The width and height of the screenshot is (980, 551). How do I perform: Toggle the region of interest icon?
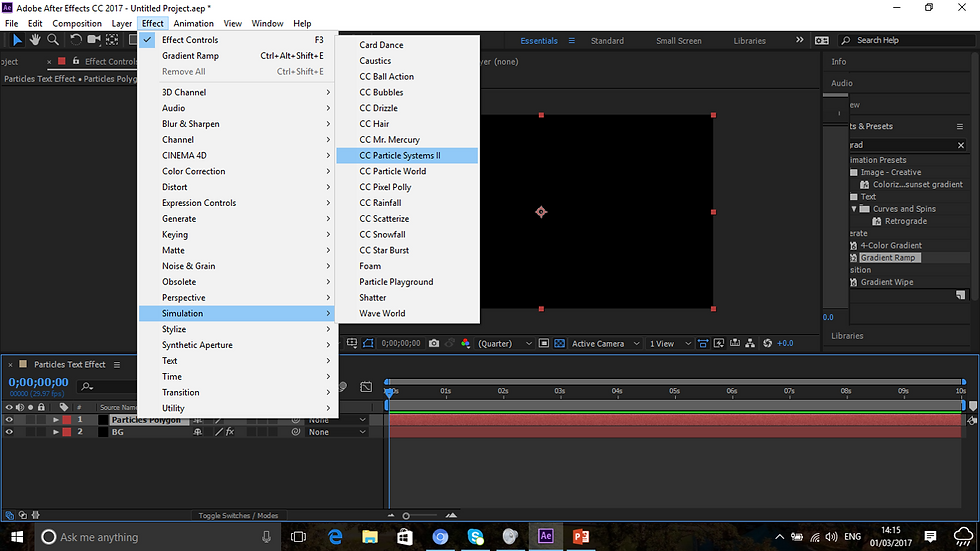544,344
